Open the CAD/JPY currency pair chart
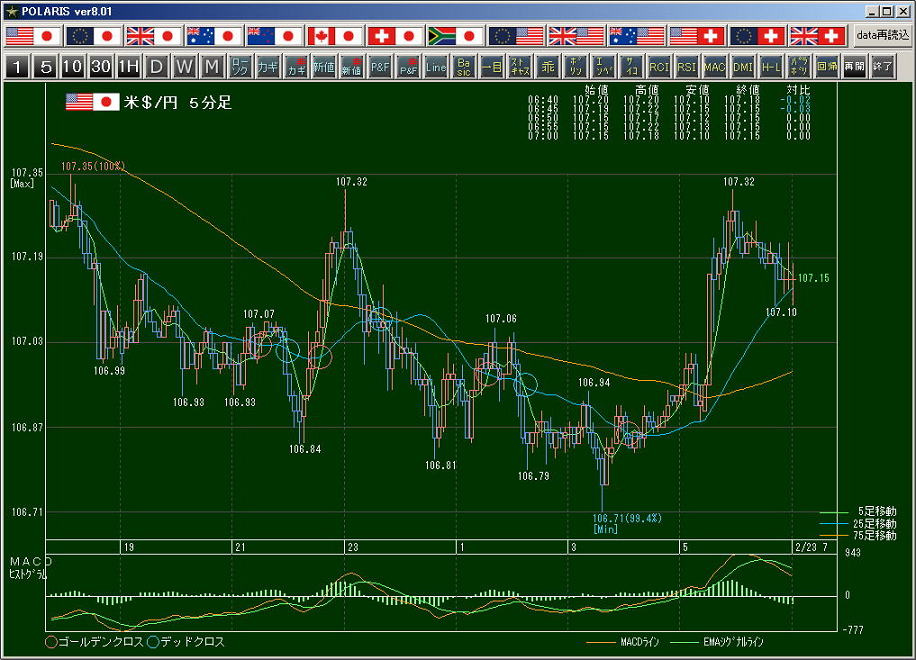916x660 pixels. 335,36
